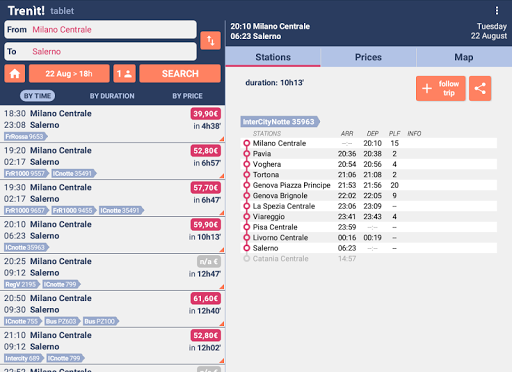The height and width of the screenshot is (372, 512).
Task: Sort results BY DURATION
Action: [112, 96]
